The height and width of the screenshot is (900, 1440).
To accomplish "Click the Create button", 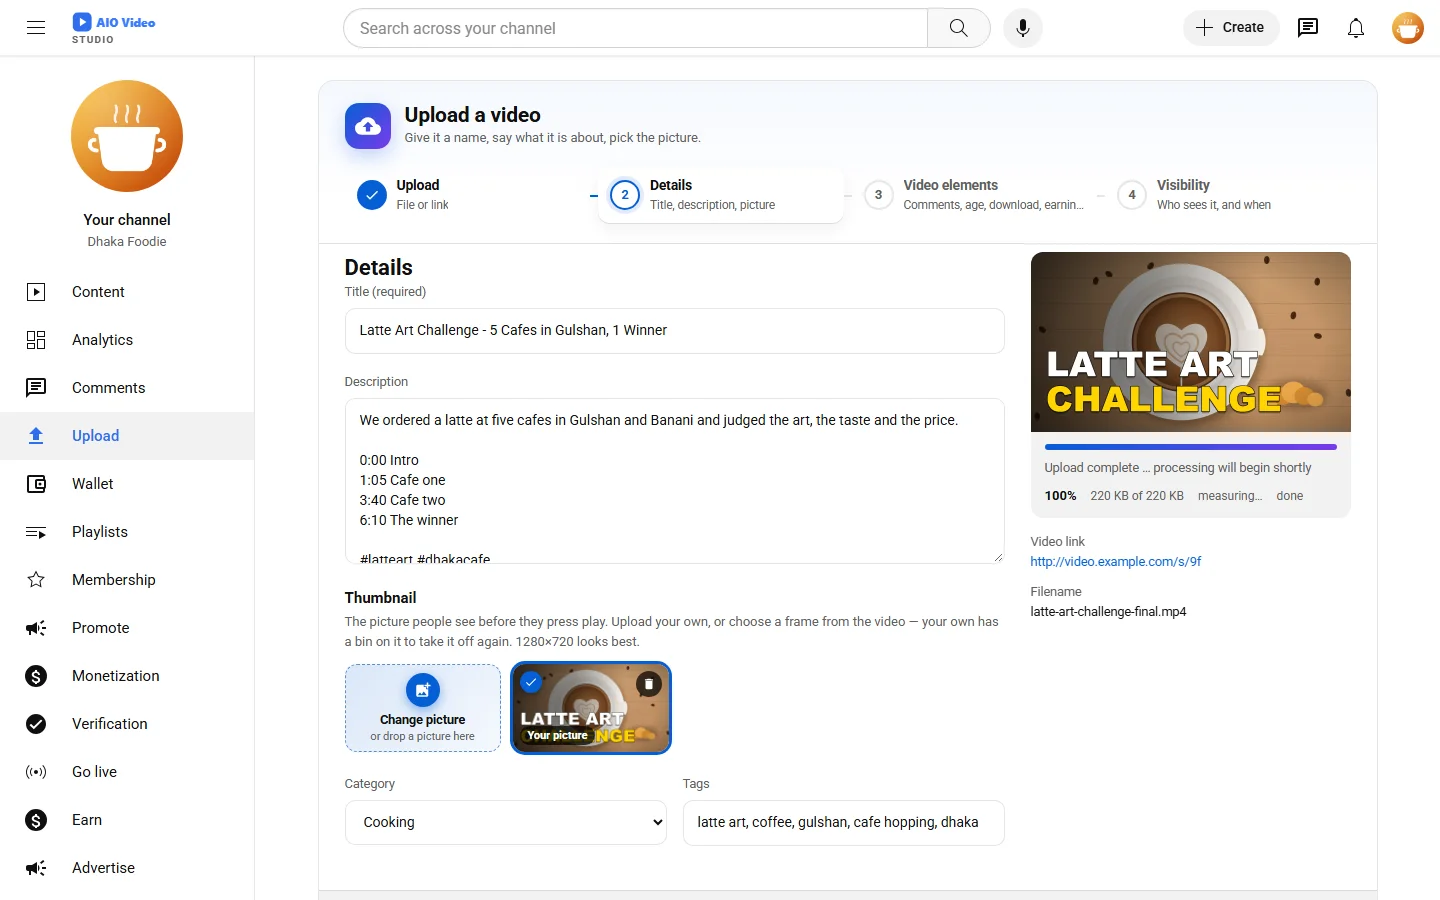I will coord(1231,28).
